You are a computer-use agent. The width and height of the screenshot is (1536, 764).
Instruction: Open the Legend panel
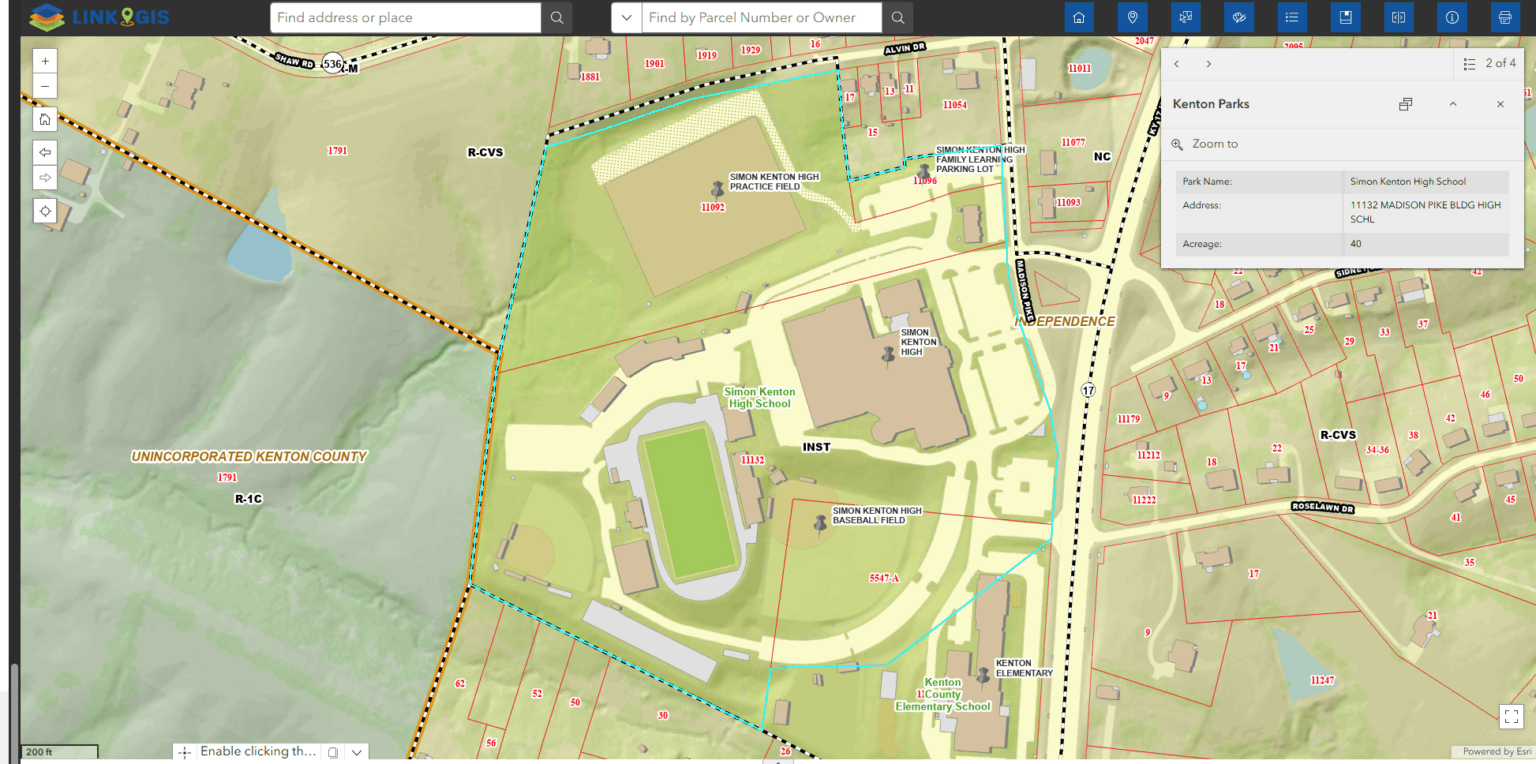pyautogui.click(x=1292, y=17)
